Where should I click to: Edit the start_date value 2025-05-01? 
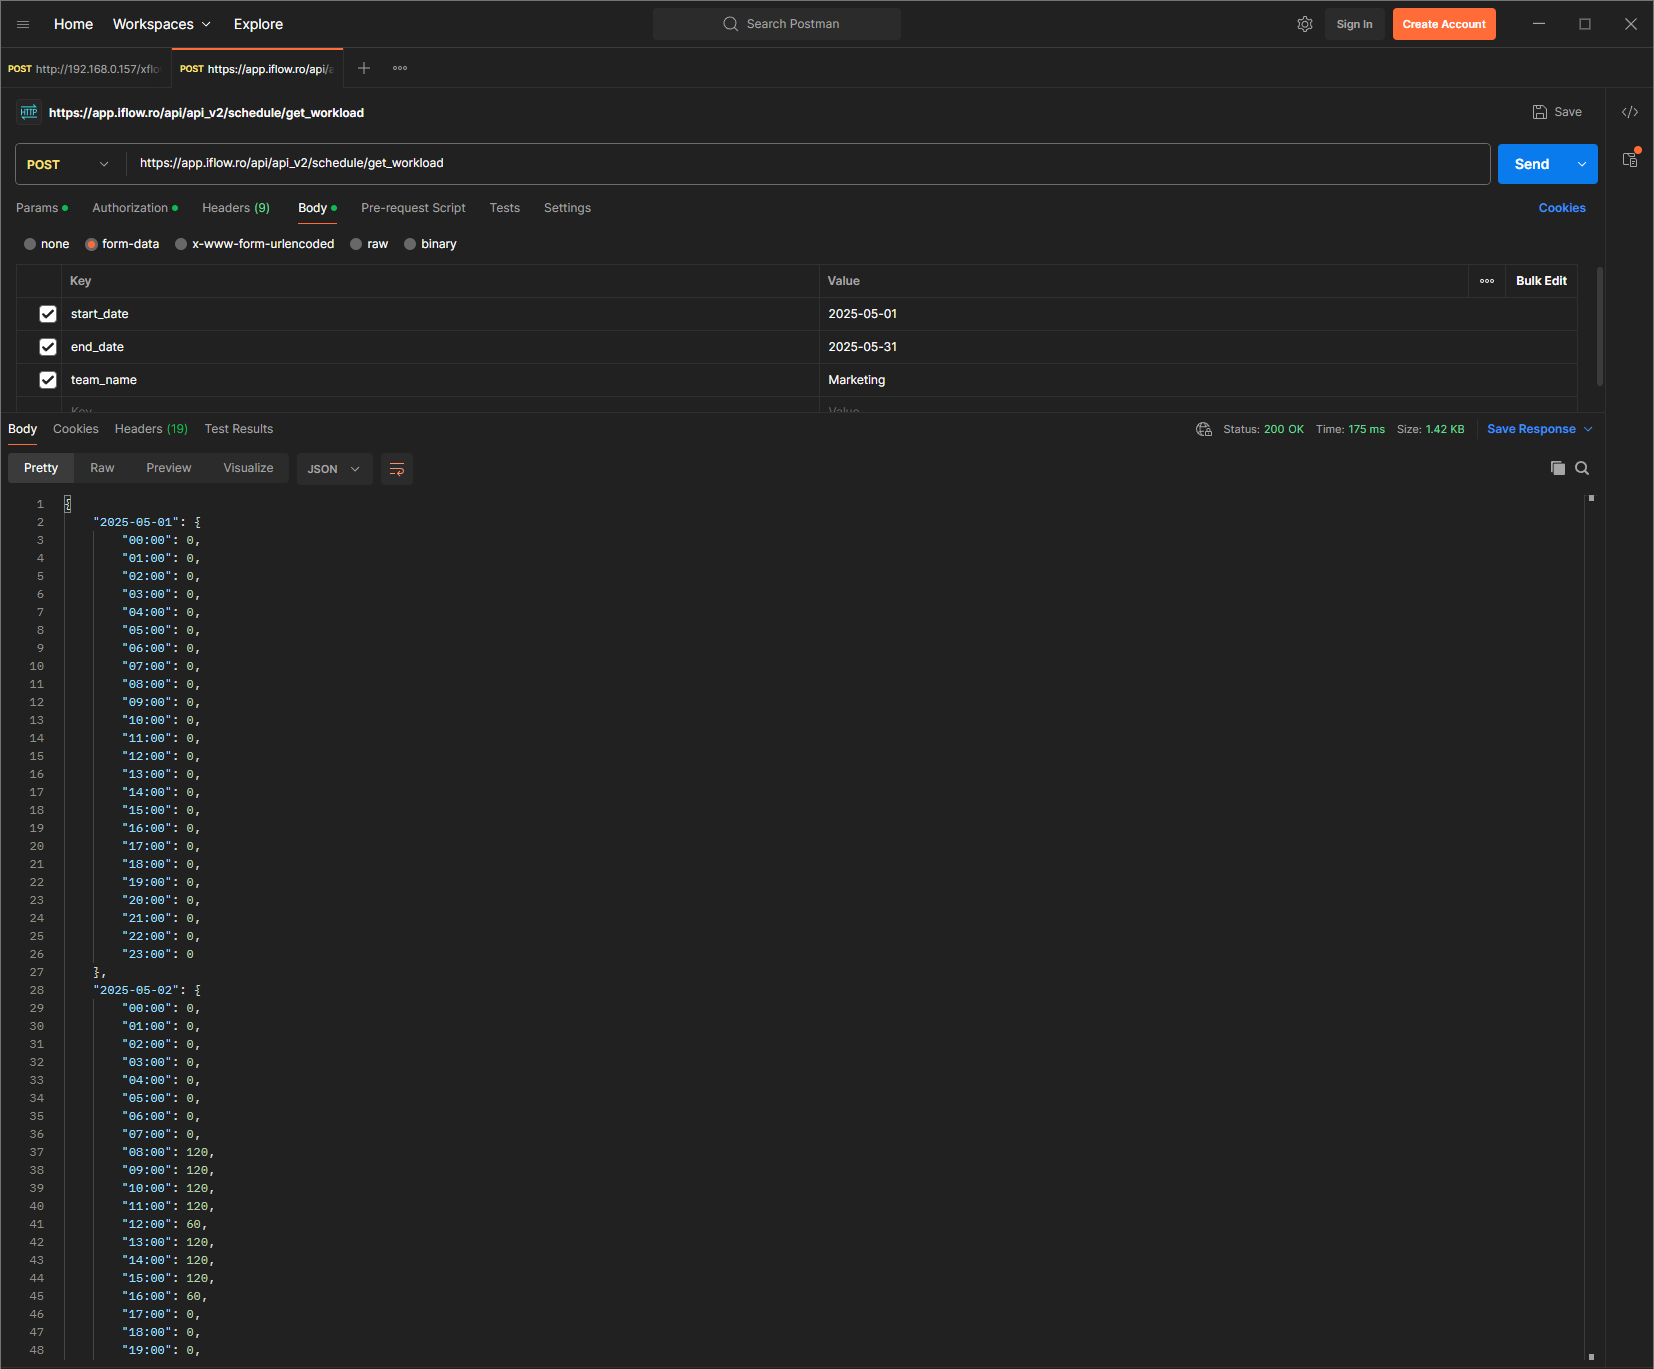click(x=862, y=314)
